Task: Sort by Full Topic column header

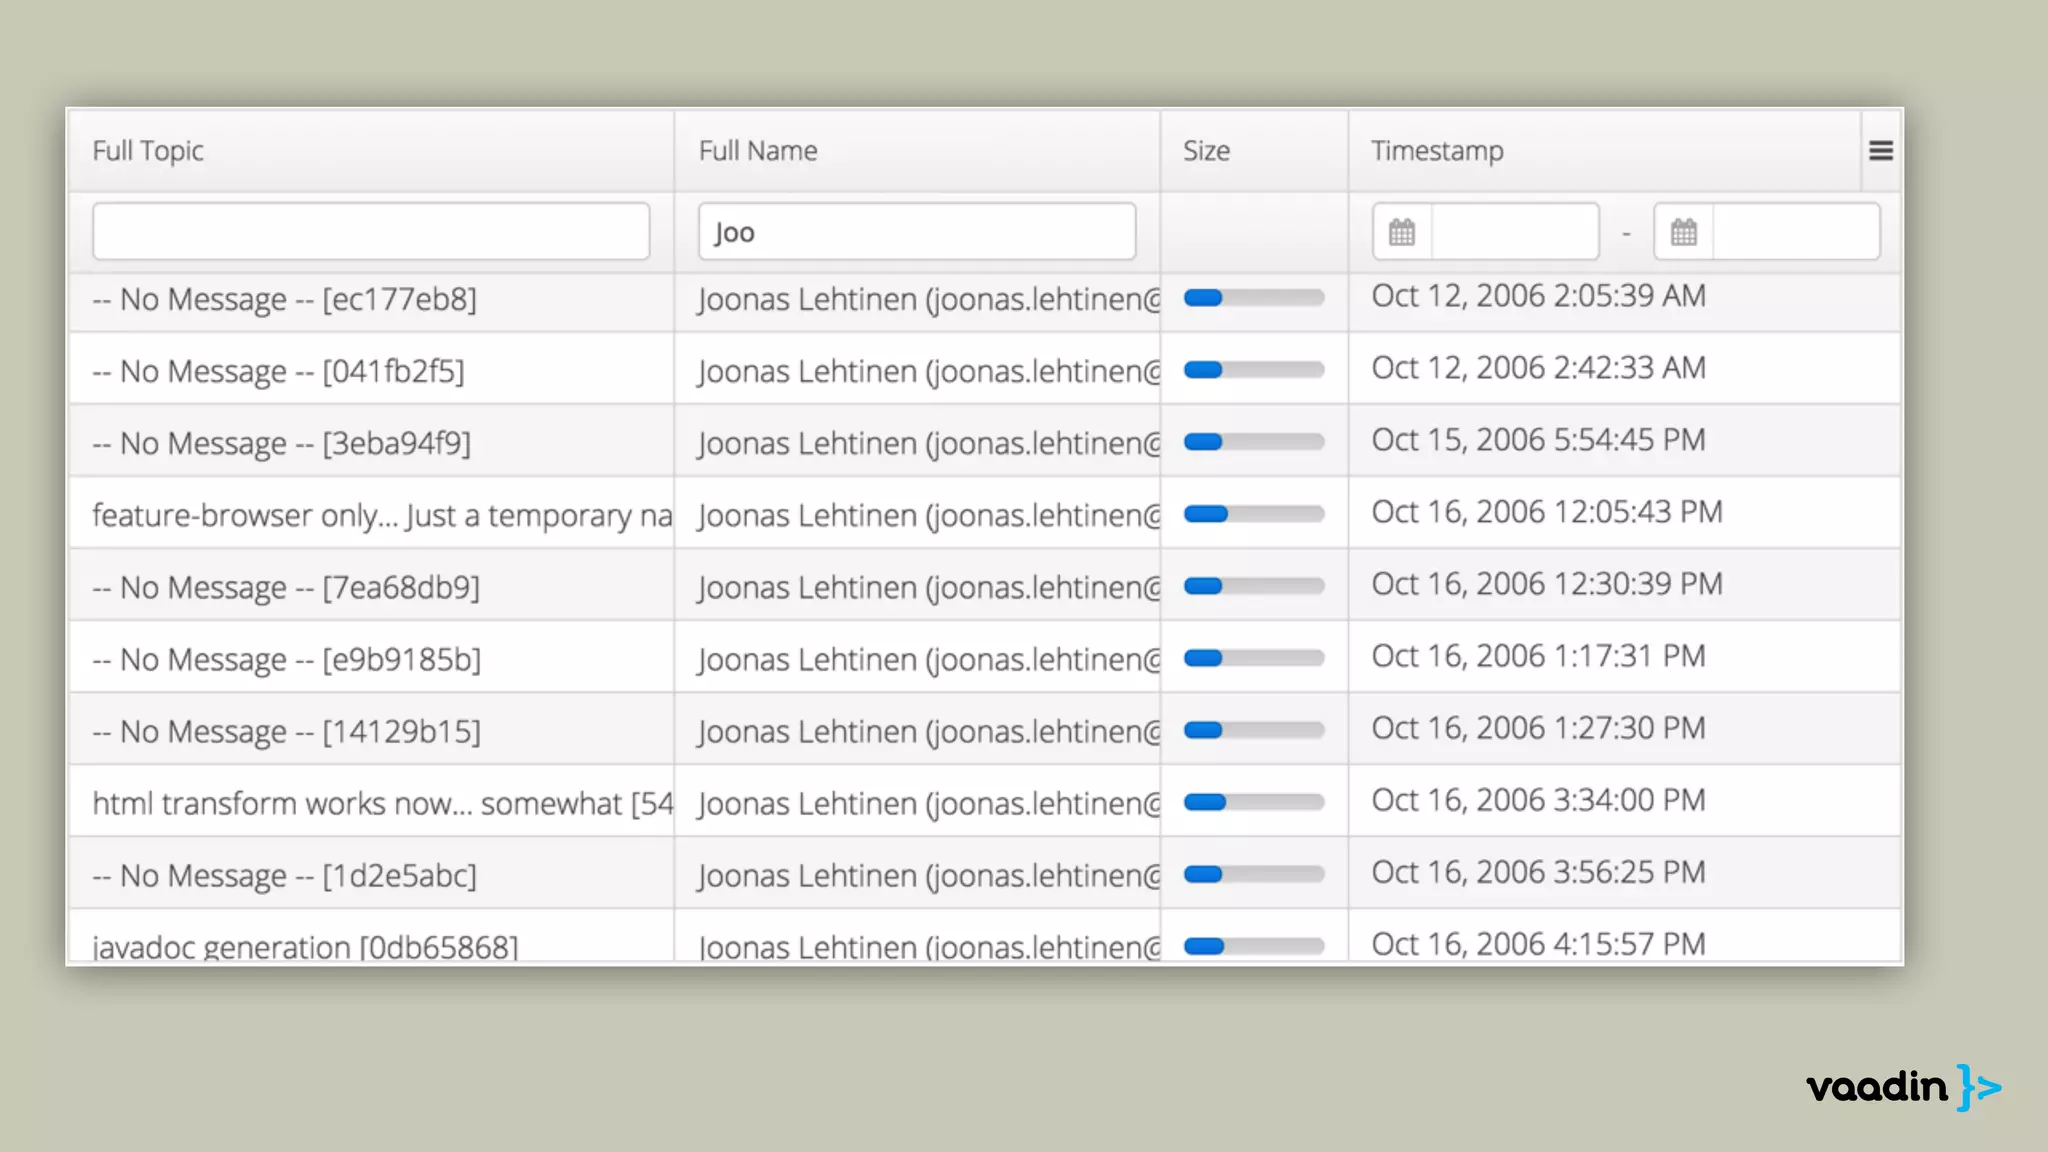Action: click(x=148, y=151)
